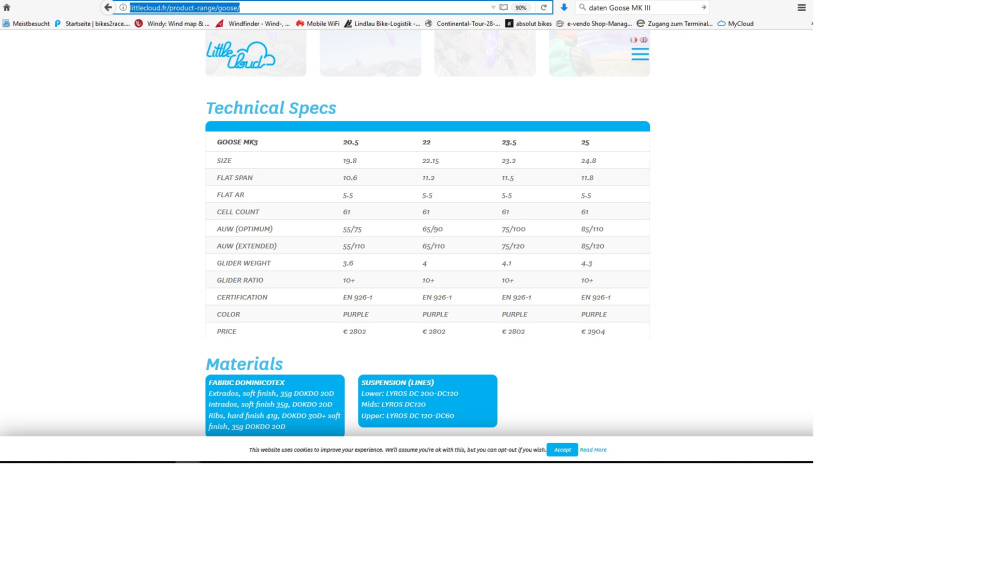The height and width of the screenshot is (563, 1000).
Task: Click the AUW (EXTENDED) row label
Action: click(x=247, y=246)
